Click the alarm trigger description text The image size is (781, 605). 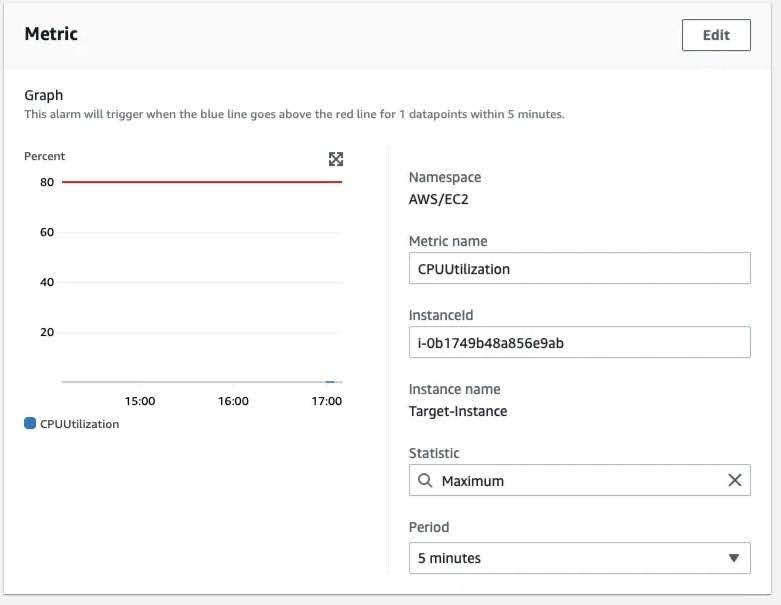point(294,114)
